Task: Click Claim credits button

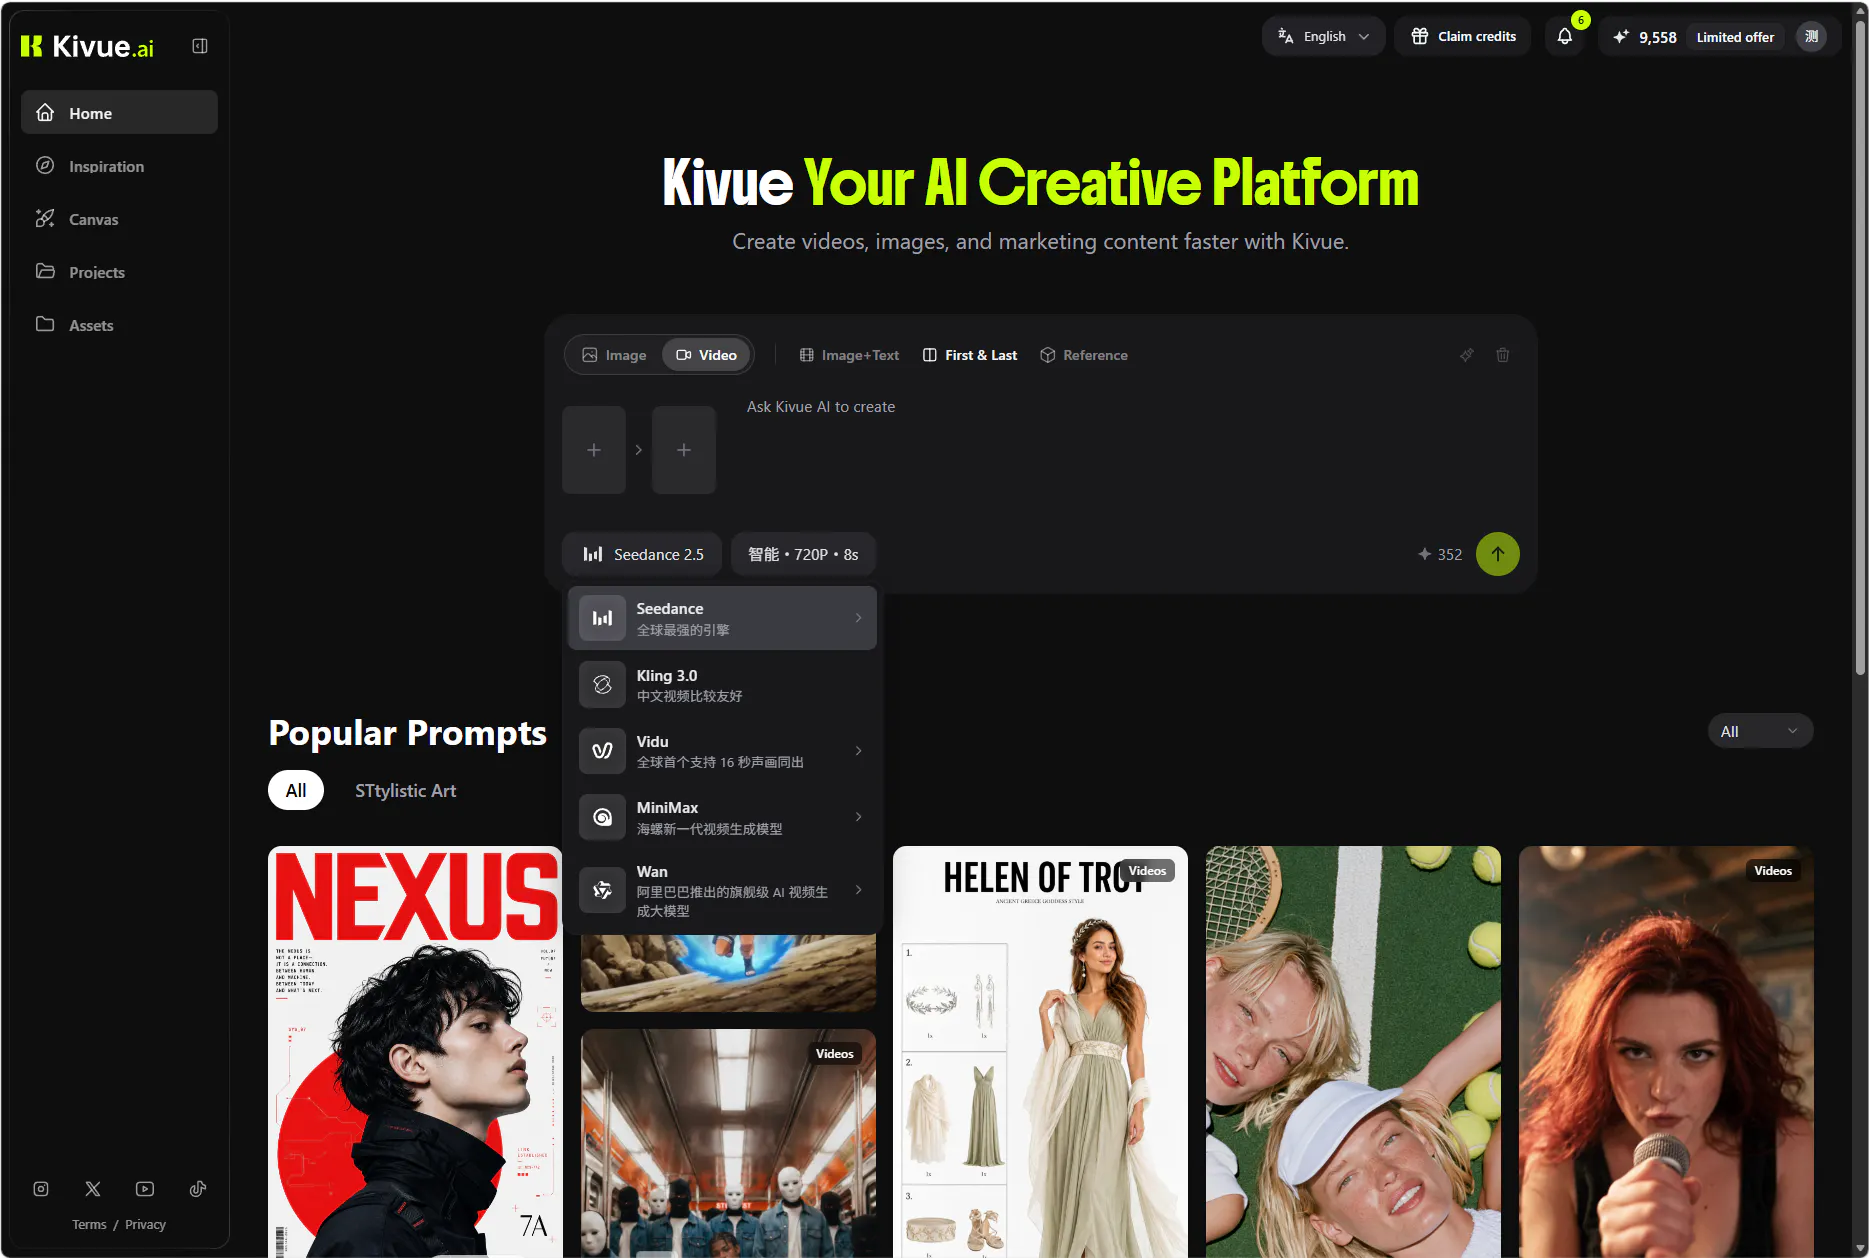Action: tap(1463, 37)
